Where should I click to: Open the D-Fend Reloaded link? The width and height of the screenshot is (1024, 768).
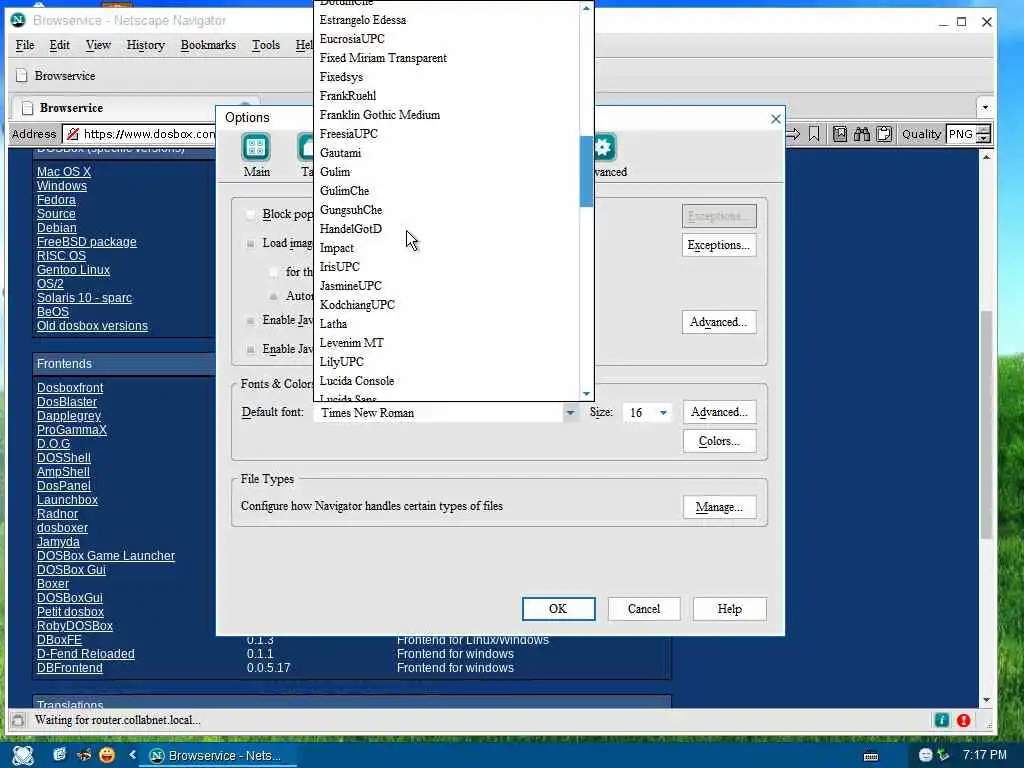(86, 654)
